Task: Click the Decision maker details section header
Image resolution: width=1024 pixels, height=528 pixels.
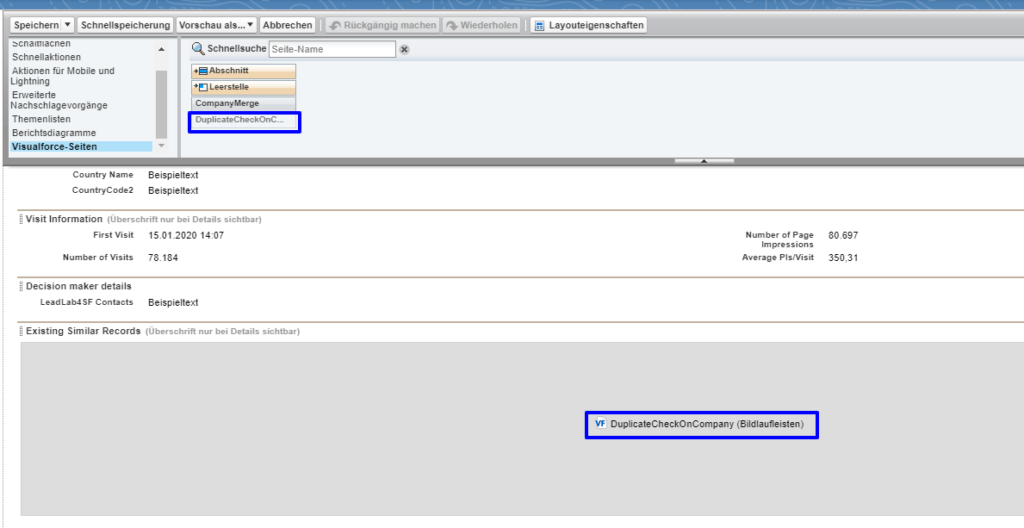Action: coord(78,286)
